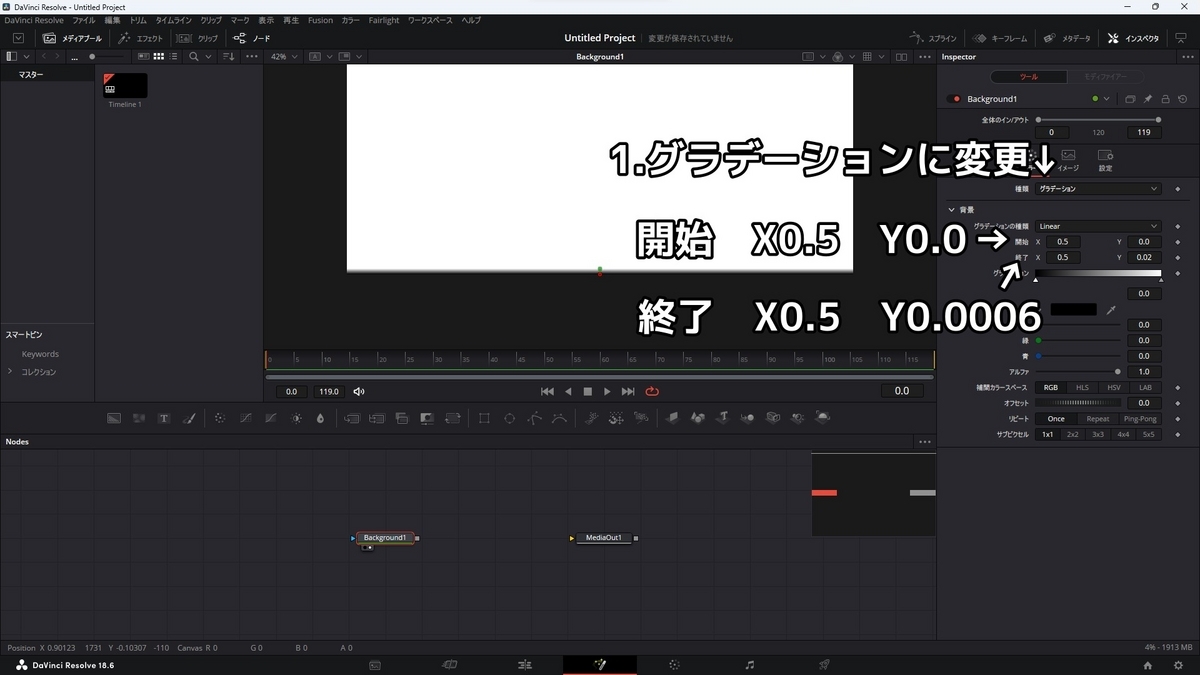Add a Paint node from the toolbar
1200x675 pixels.
[190, 418]
